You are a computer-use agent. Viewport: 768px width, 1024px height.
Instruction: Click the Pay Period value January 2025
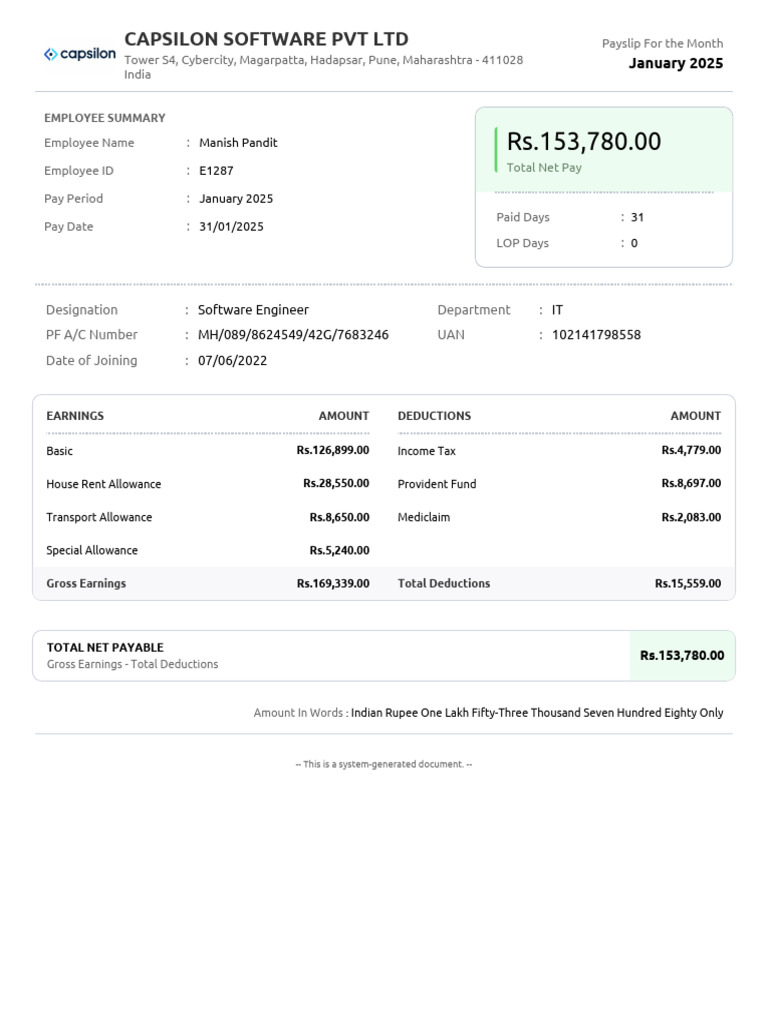236,199
